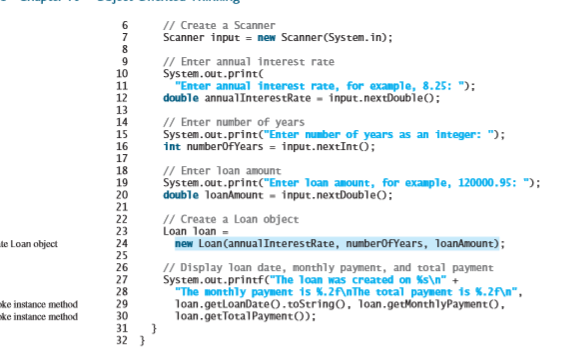Click the string "The monthly payment is %.2f\nThe total payment is %.2f\n"
Screen dimensions: 564x360
click(346, 292)
